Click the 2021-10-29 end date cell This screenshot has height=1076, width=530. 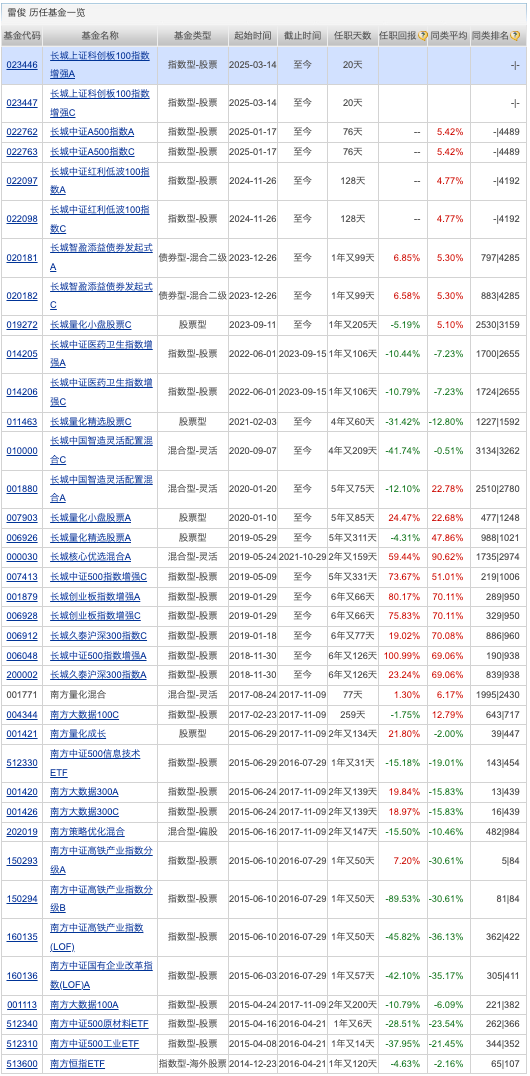point(303,557)
